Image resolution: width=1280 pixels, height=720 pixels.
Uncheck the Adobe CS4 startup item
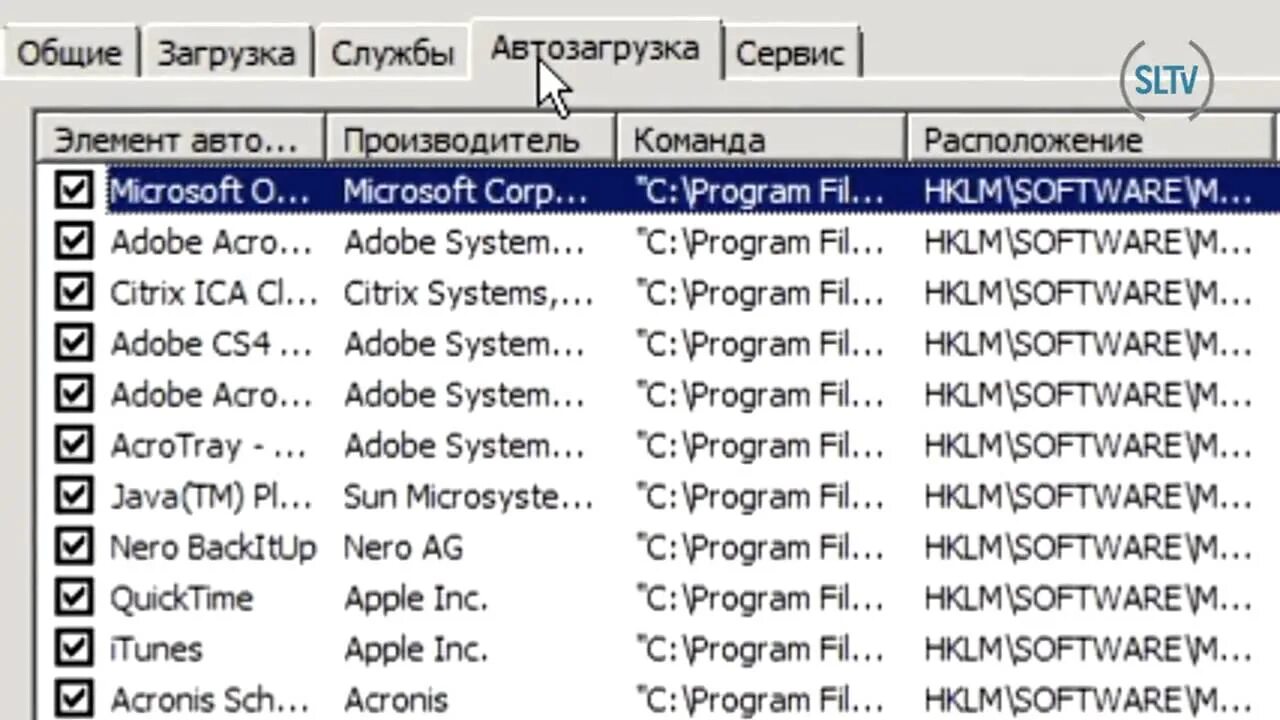point(74,343)
